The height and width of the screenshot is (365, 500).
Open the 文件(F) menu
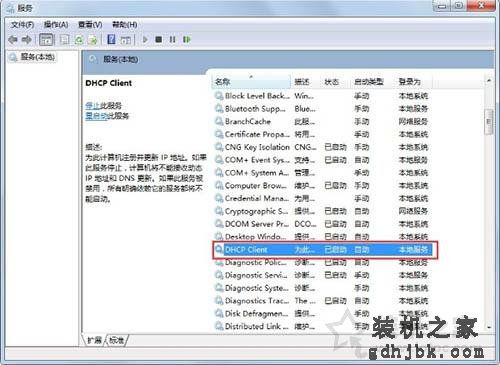pos(22,25)
